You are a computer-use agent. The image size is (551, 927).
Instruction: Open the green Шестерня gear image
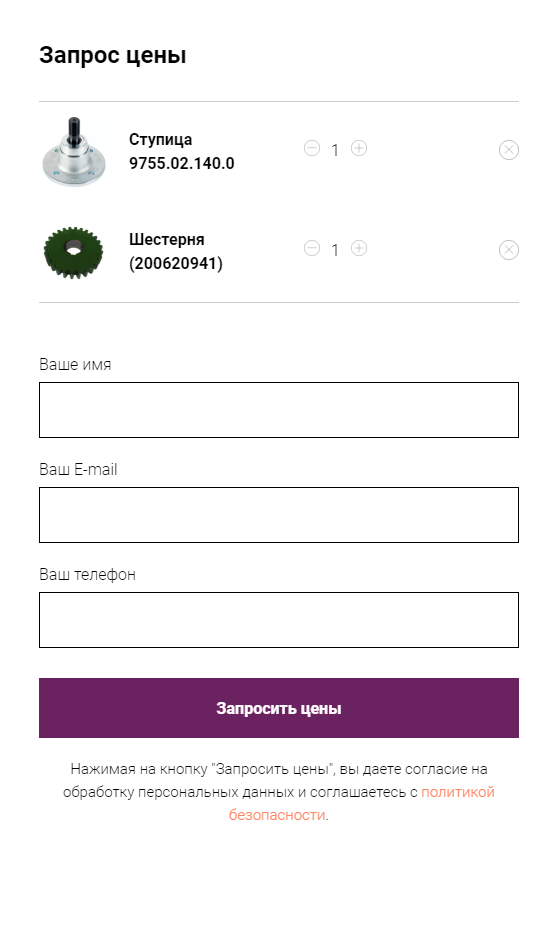tap(73, 251)
